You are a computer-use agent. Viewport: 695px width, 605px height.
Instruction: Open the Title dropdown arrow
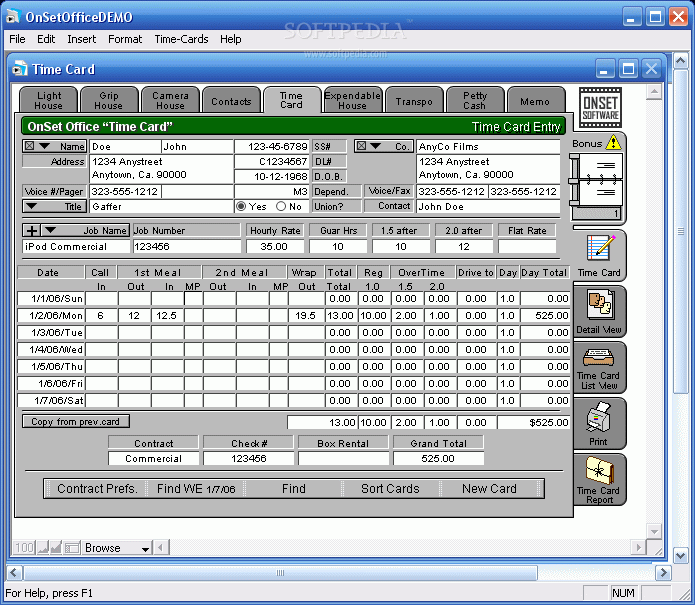tap(31, 206)
